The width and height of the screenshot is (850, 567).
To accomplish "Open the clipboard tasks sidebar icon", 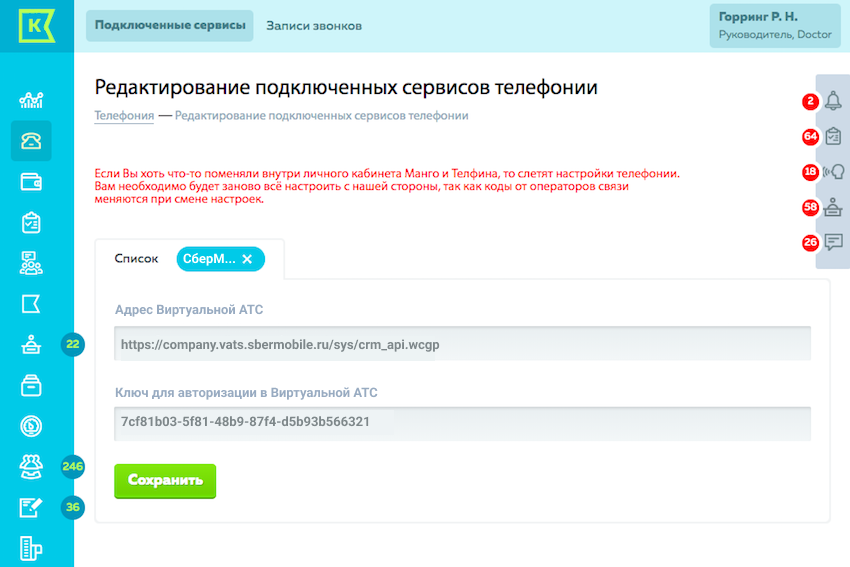I will coord(31,222).
